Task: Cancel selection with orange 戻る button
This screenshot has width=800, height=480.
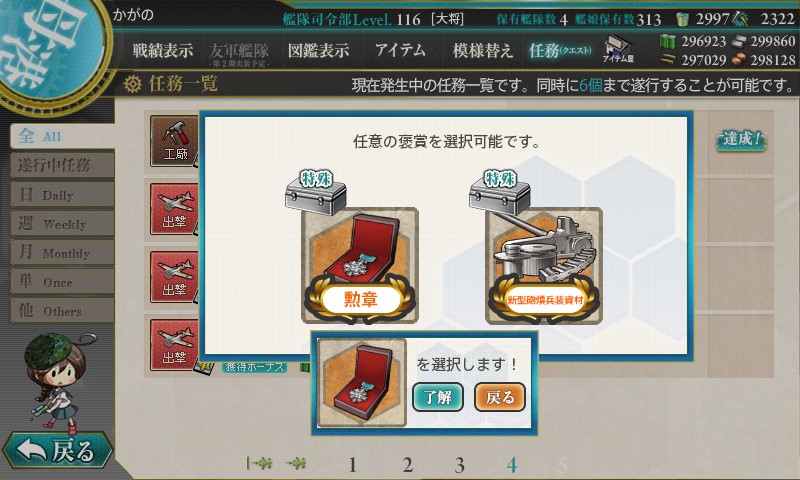Action: point(499,397)
